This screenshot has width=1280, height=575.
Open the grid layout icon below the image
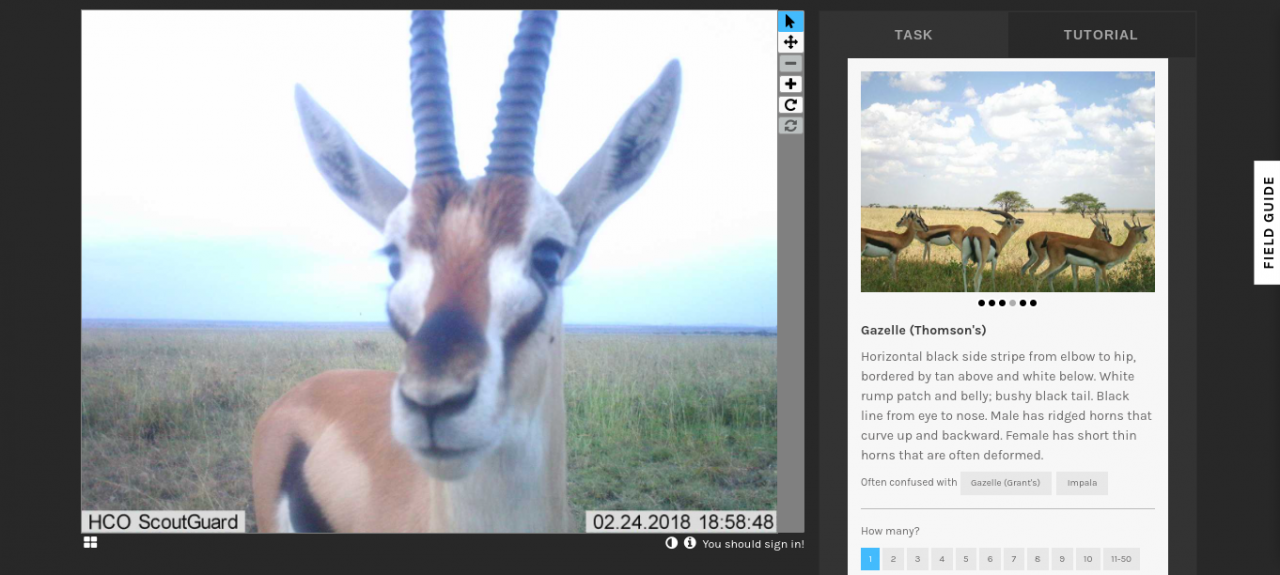click(90, 542)
